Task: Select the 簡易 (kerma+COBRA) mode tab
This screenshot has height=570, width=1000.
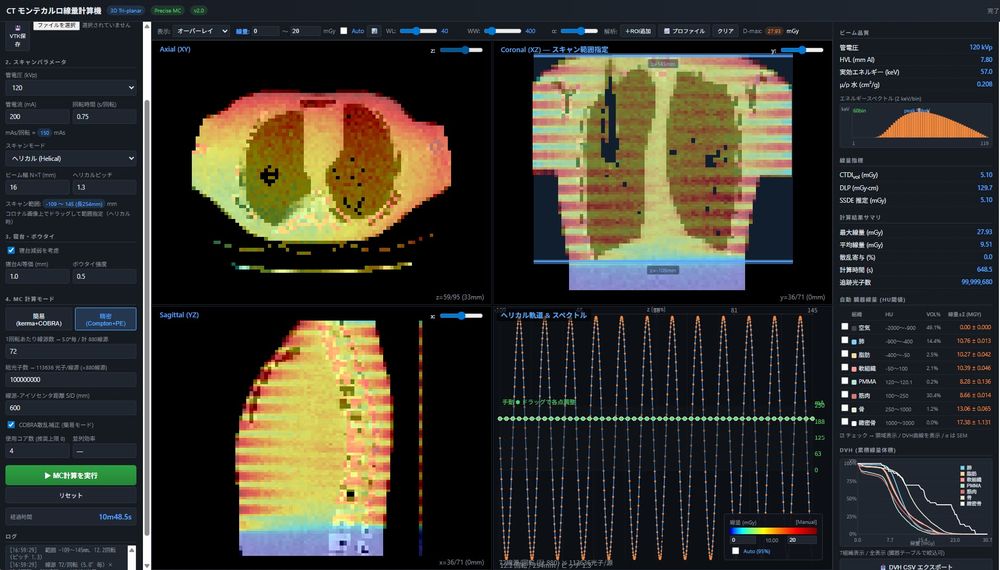Action: pyautogui.click(x=39, y=319)
